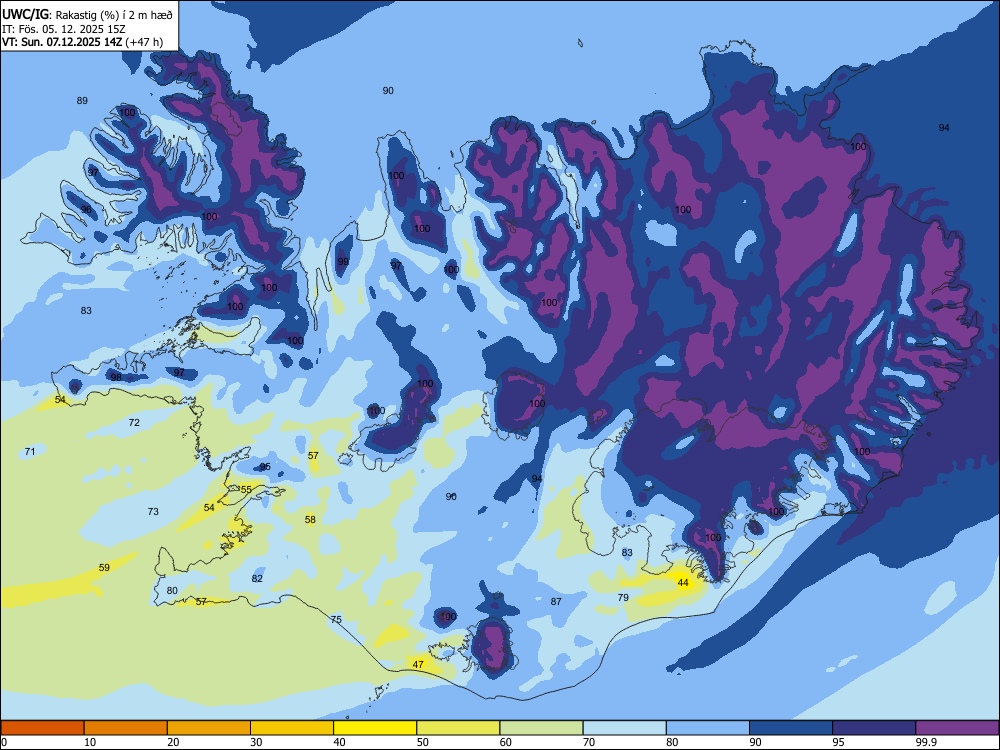
Task: Select the 30–40 golden legend swatch
Action: (292, 728)
